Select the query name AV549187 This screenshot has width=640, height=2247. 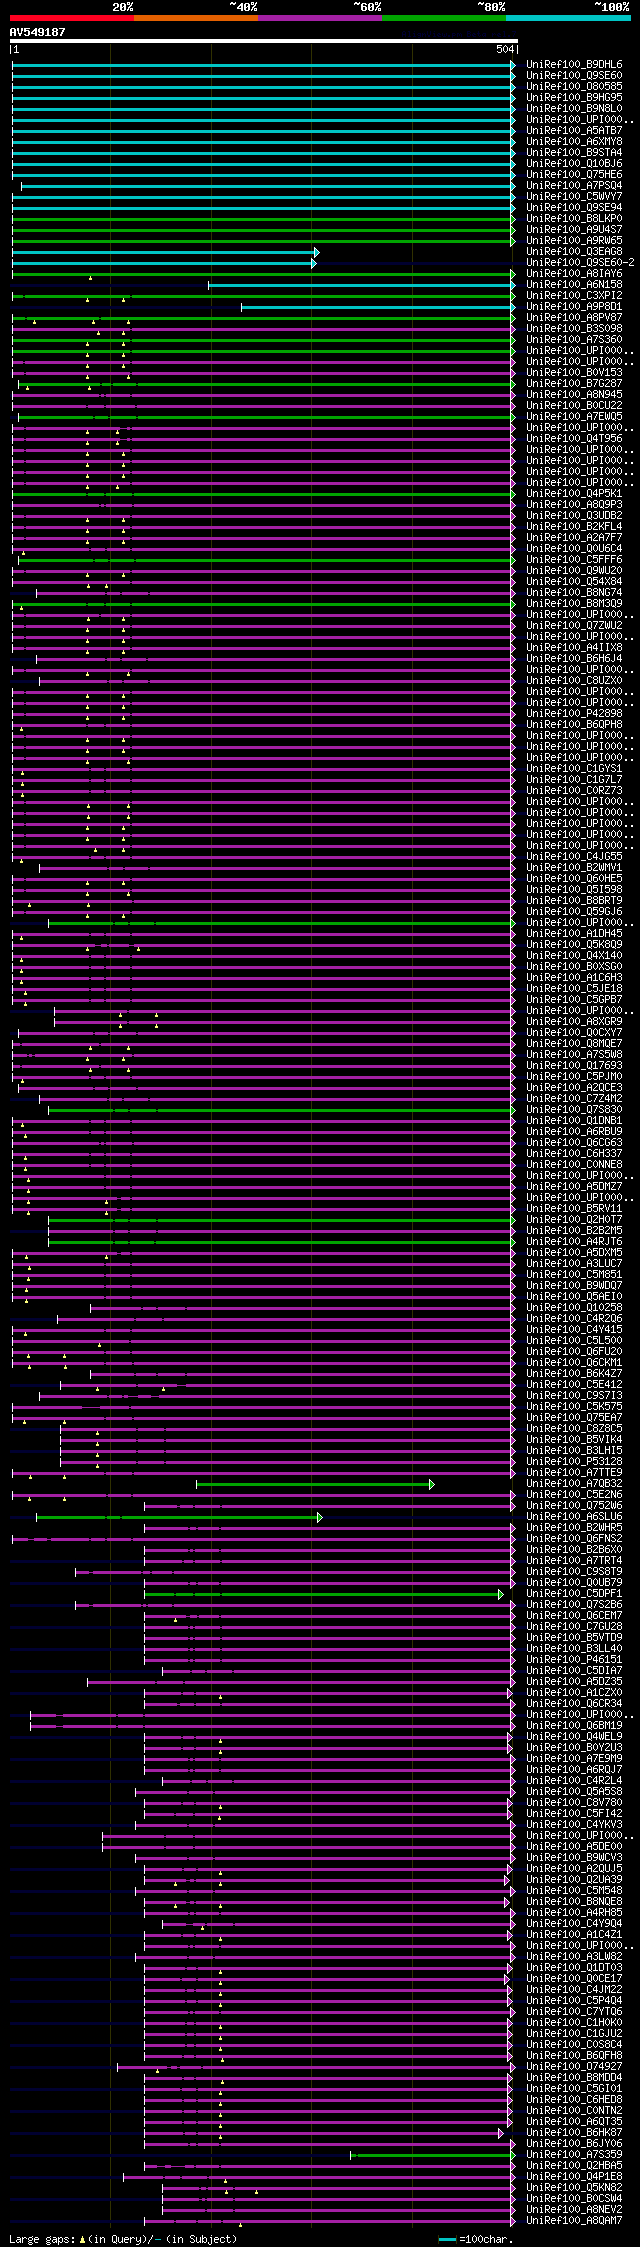click(37, 32)
